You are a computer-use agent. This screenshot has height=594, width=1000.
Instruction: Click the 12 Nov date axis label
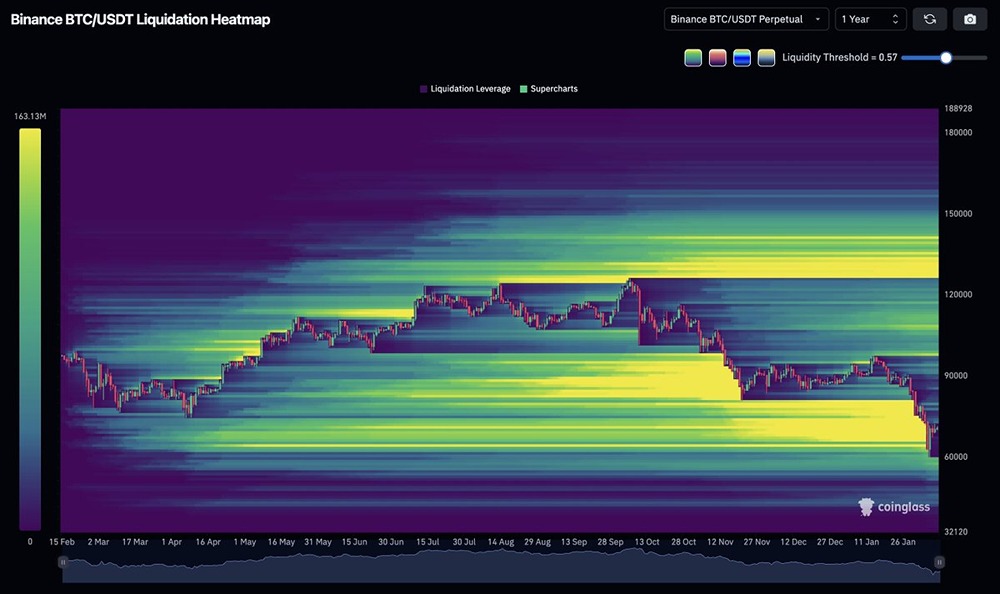[x=720, y=542]
